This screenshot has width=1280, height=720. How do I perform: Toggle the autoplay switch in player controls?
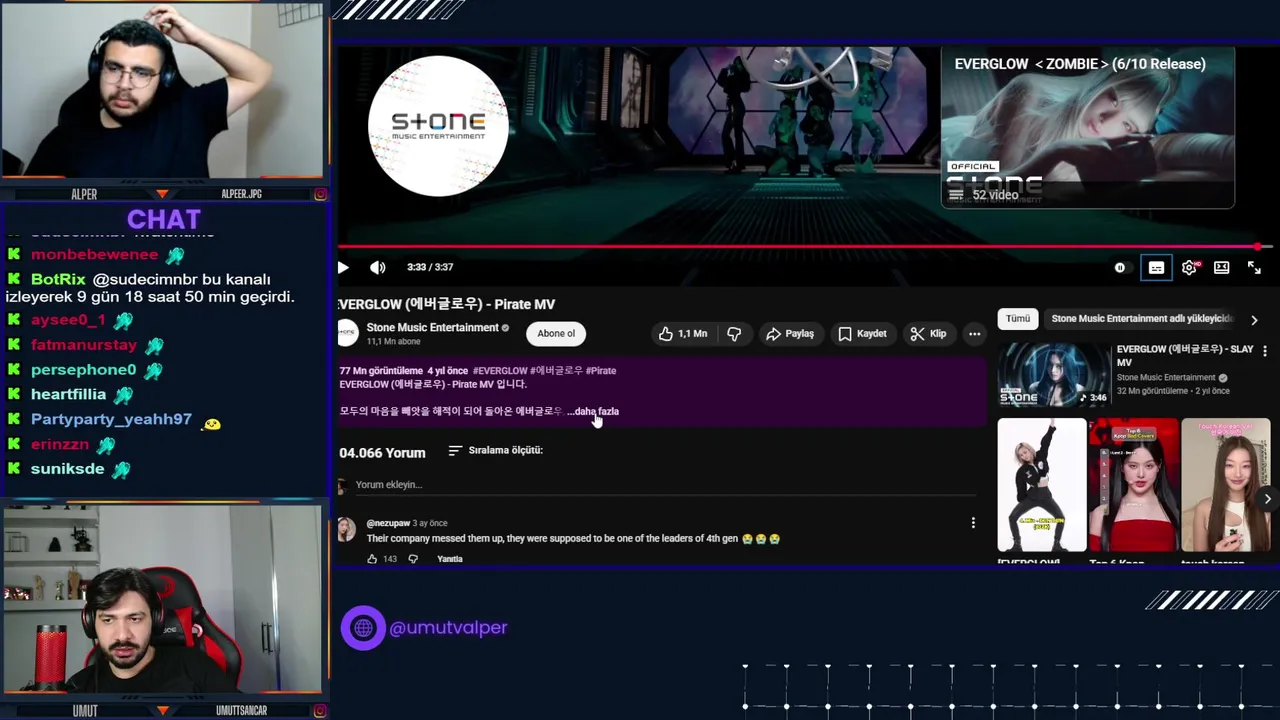click(x=1120, y=268)
